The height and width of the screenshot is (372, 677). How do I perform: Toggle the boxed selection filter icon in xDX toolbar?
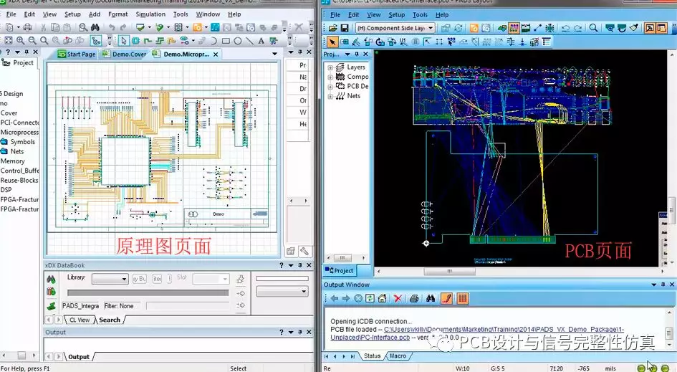(x=96, y=41)
